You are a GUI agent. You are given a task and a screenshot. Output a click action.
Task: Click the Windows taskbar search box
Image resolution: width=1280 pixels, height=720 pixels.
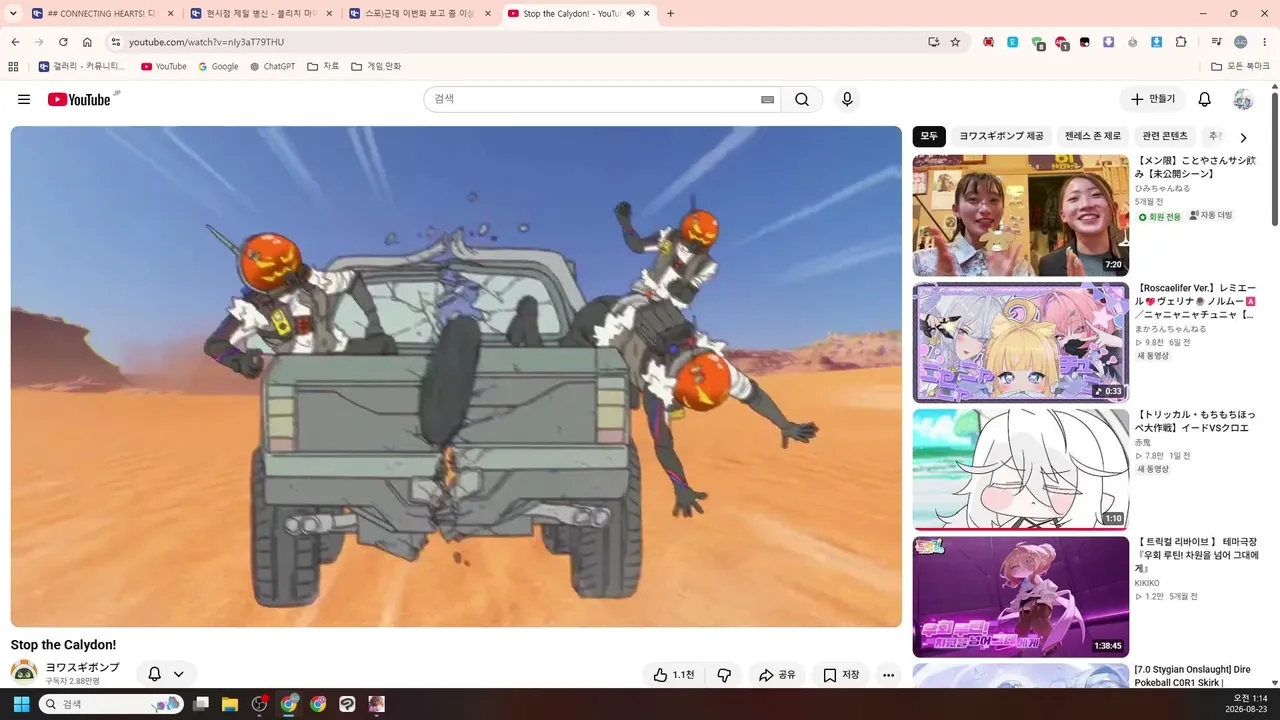click(x=110, y=704)
